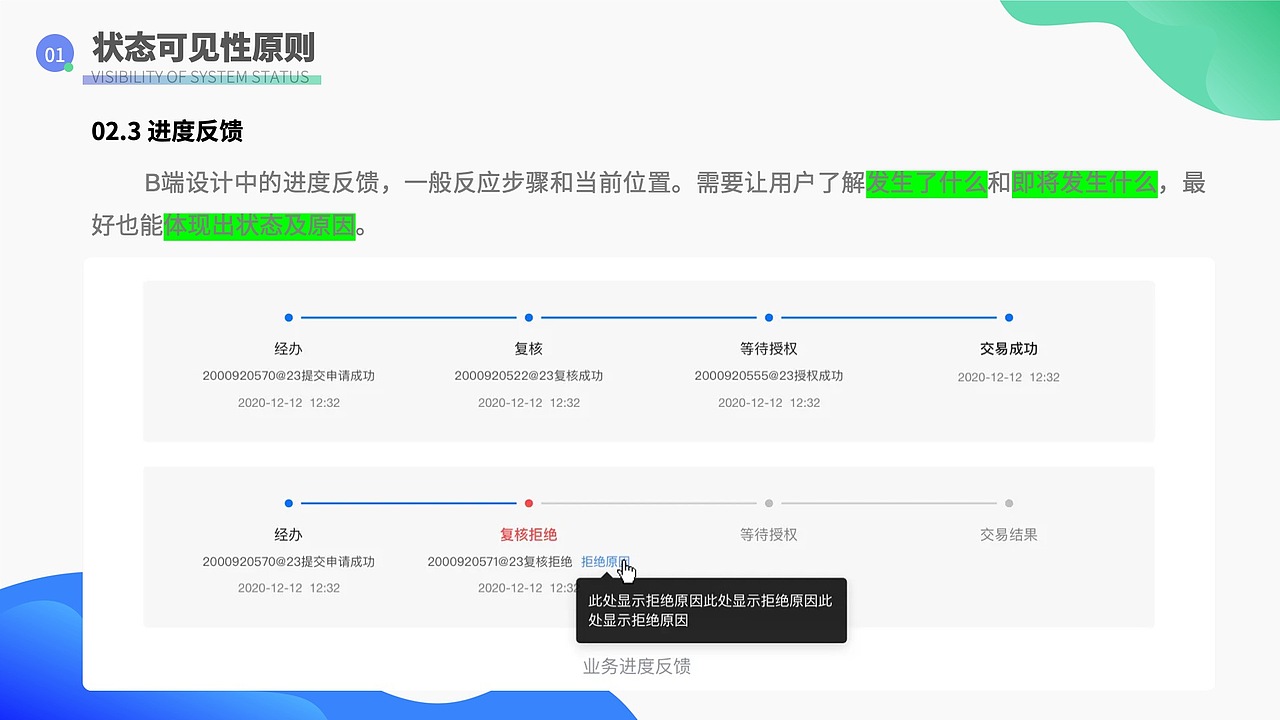The width and height of the screenshot is (1280, 720).
Task: Click highlighted text 发生了什么
Action: coord(926,184)
